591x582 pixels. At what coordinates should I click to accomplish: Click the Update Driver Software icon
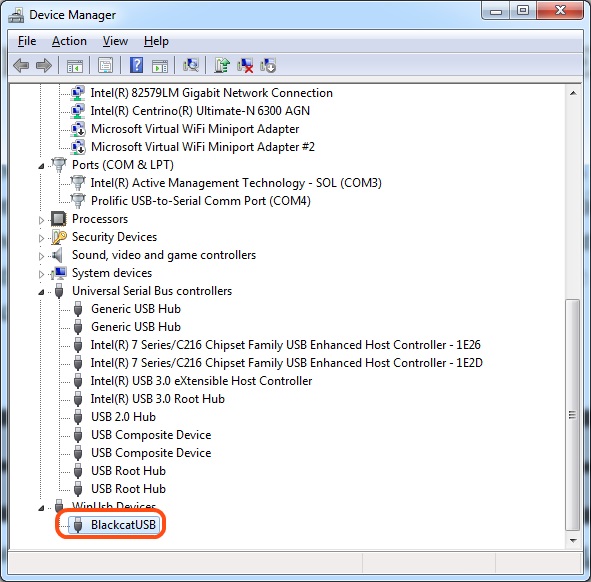coord(222,66)
